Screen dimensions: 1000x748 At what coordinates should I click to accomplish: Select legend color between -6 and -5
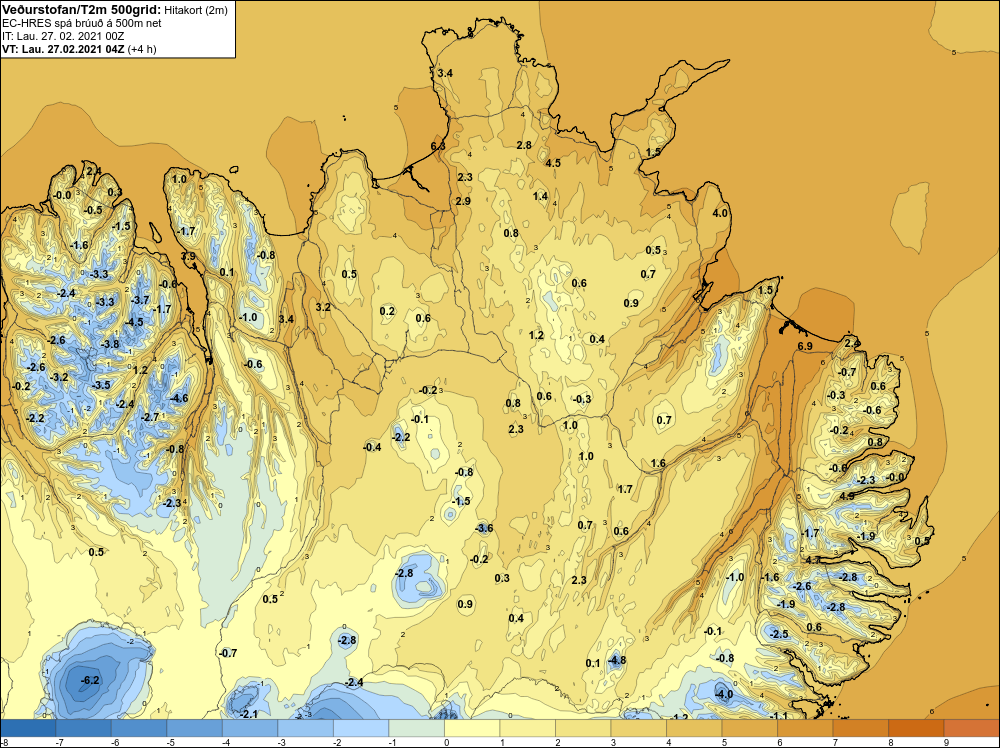(139, 728)
